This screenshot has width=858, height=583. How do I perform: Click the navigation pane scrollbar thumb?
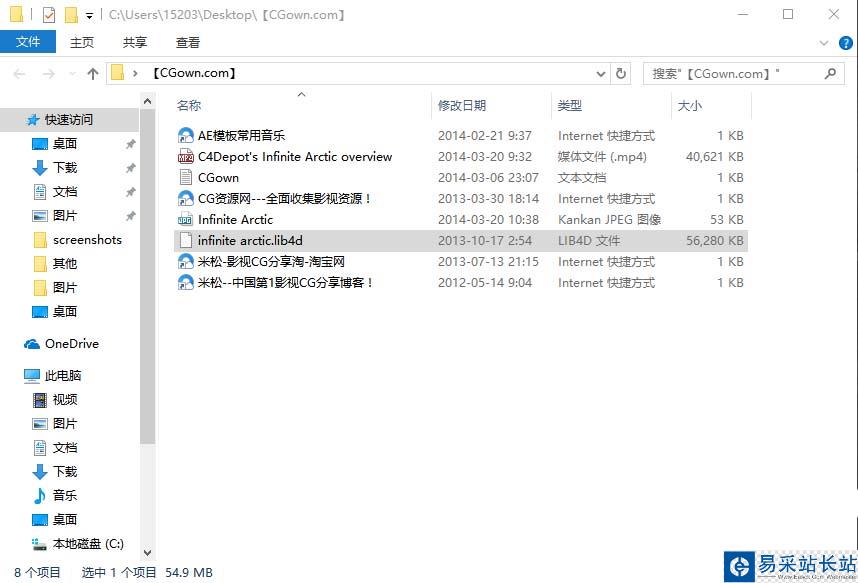[147, 276]
